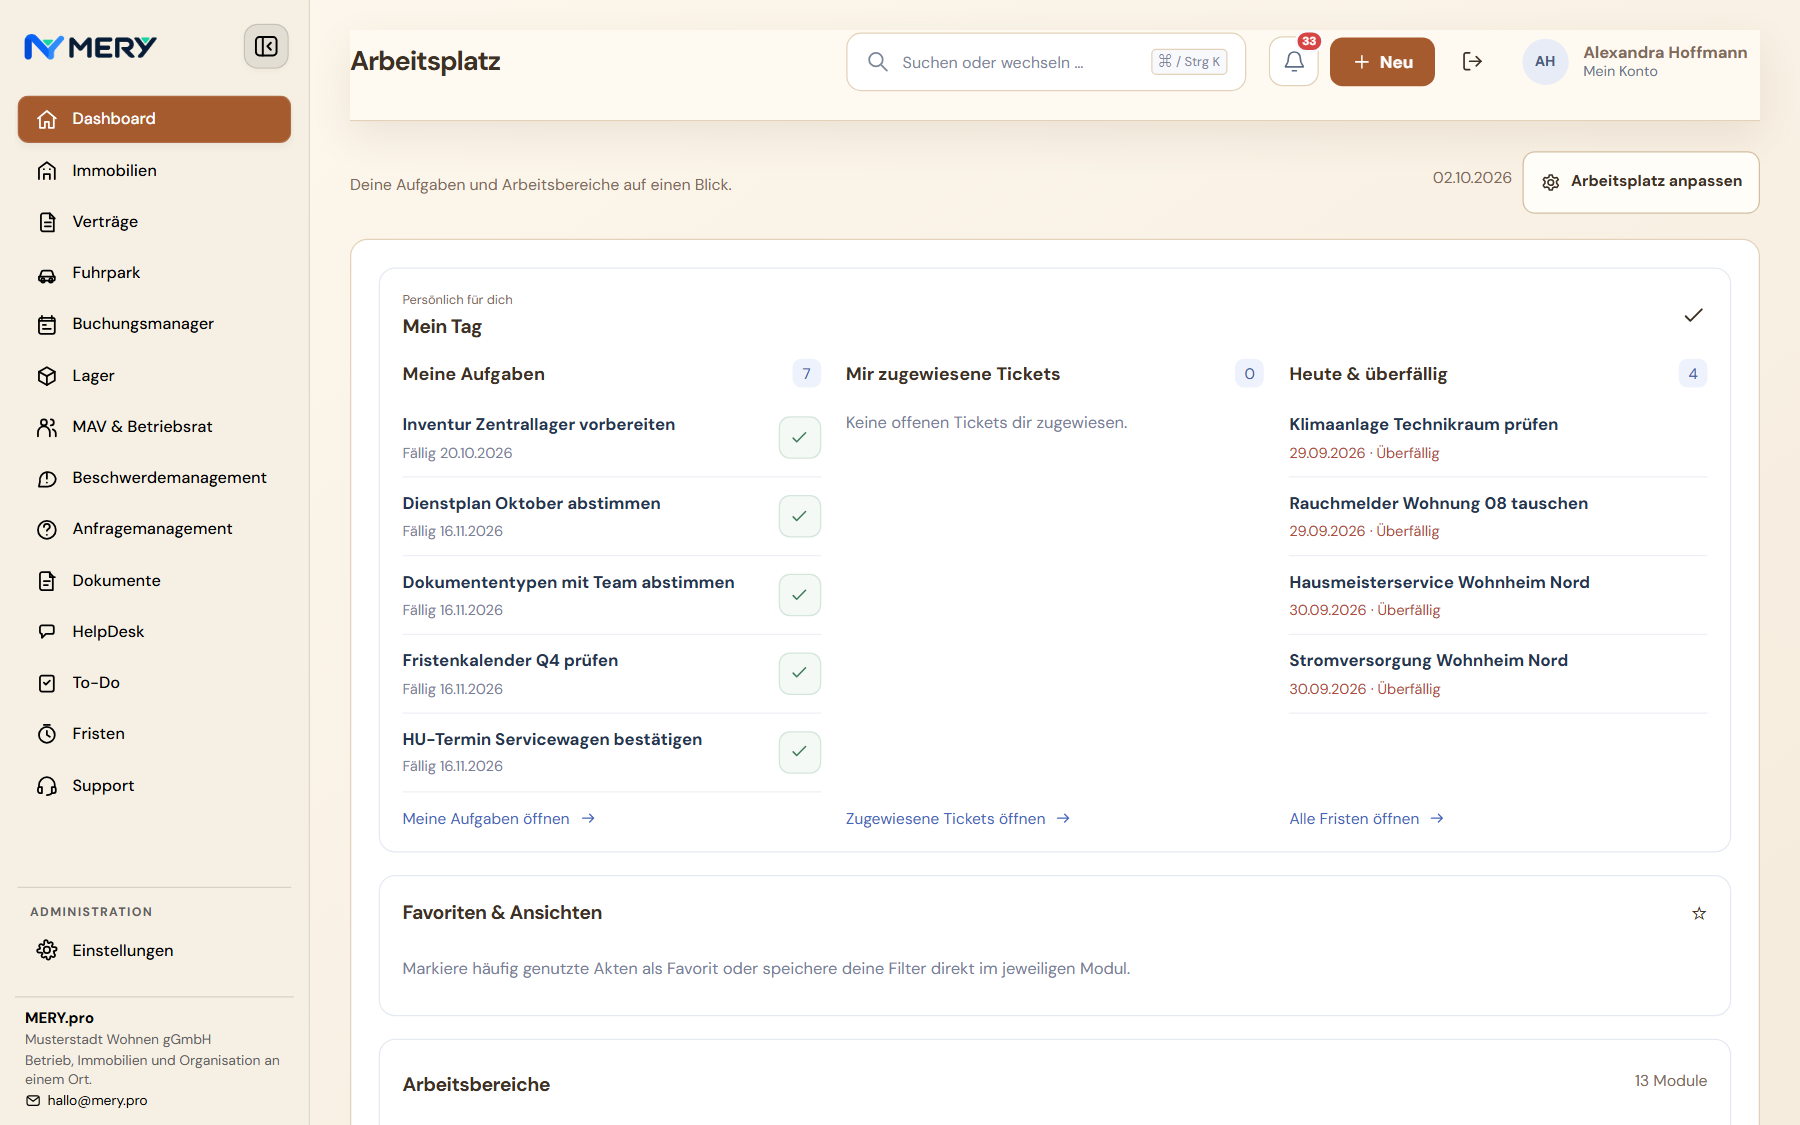Focus the Suchen oder wechseln search field
This screenshot has width=1800, height=1125.
coord(1045,62)
